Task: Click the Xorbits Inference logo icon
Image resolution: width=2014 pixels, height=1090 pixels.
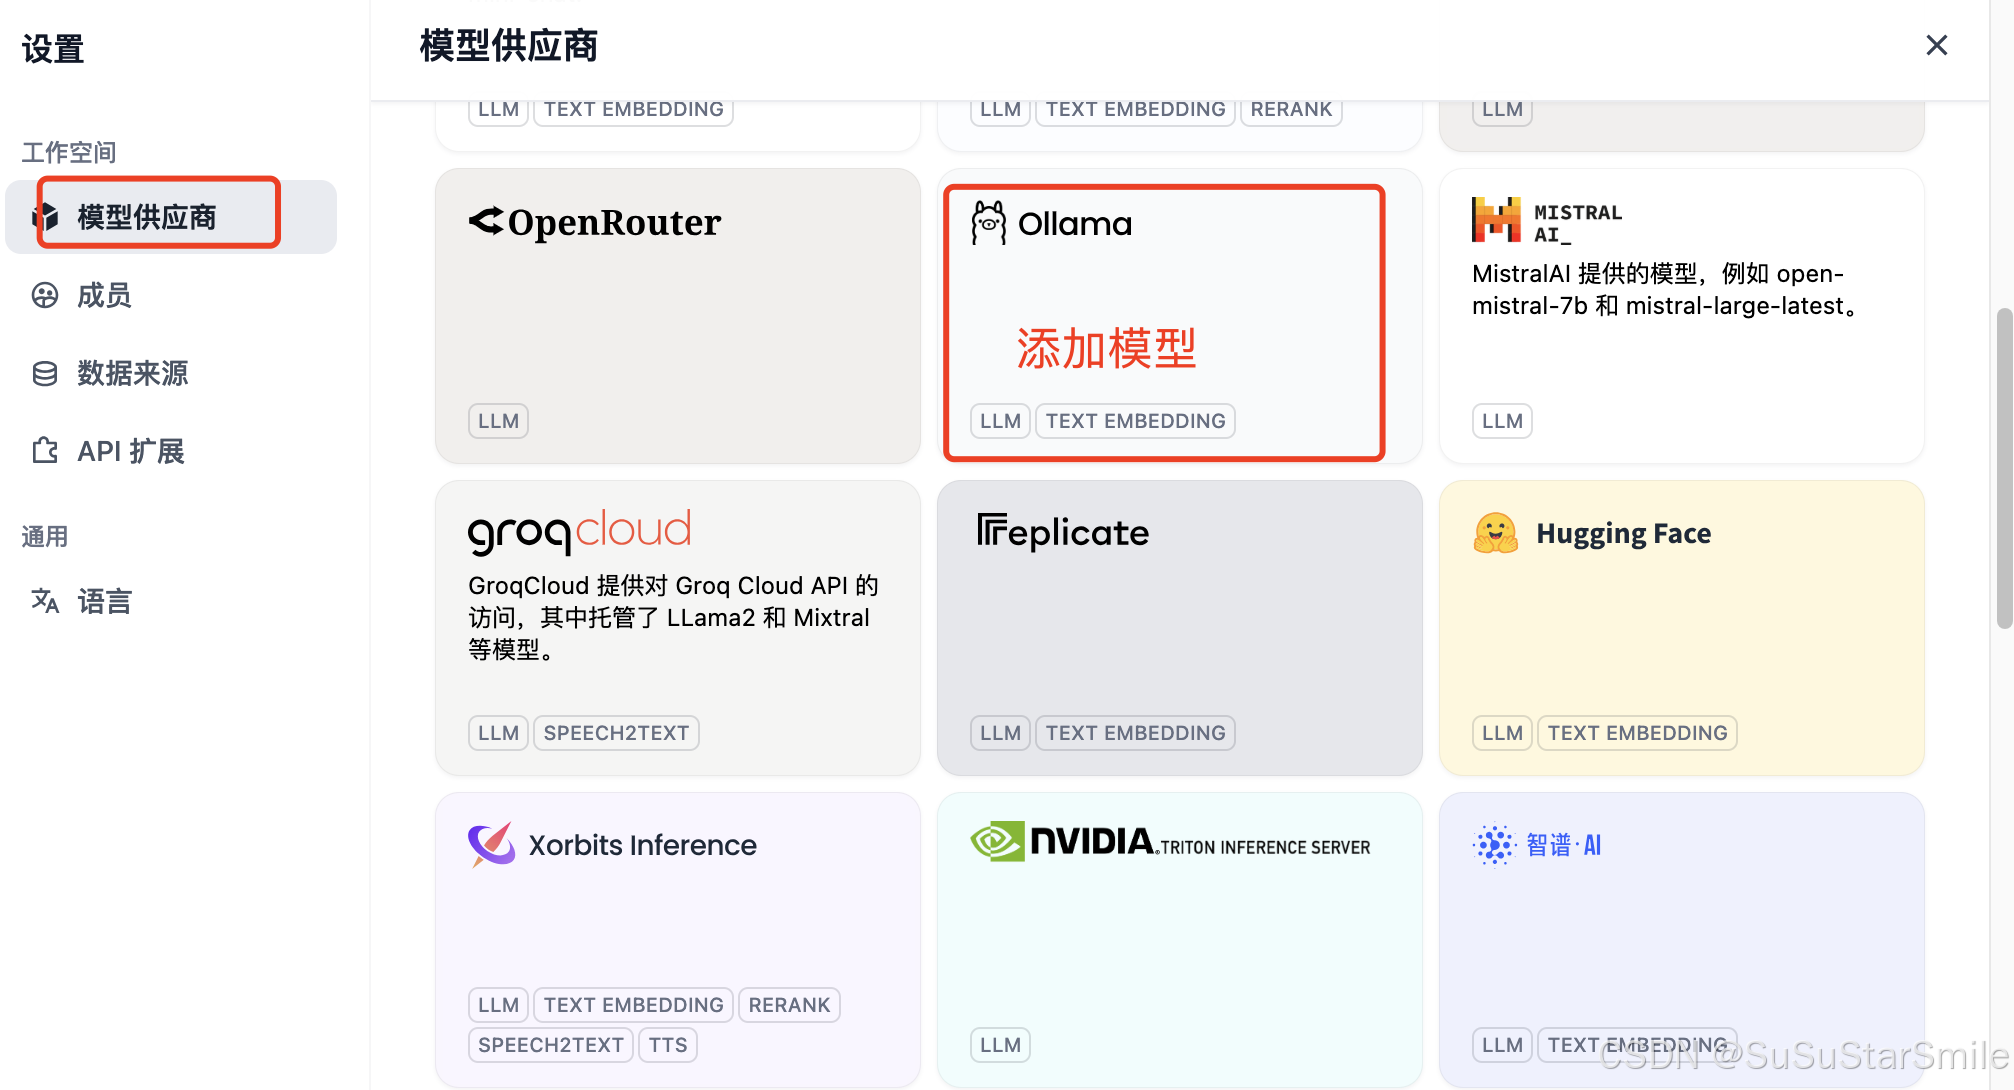Action: (x=492, y=845)
